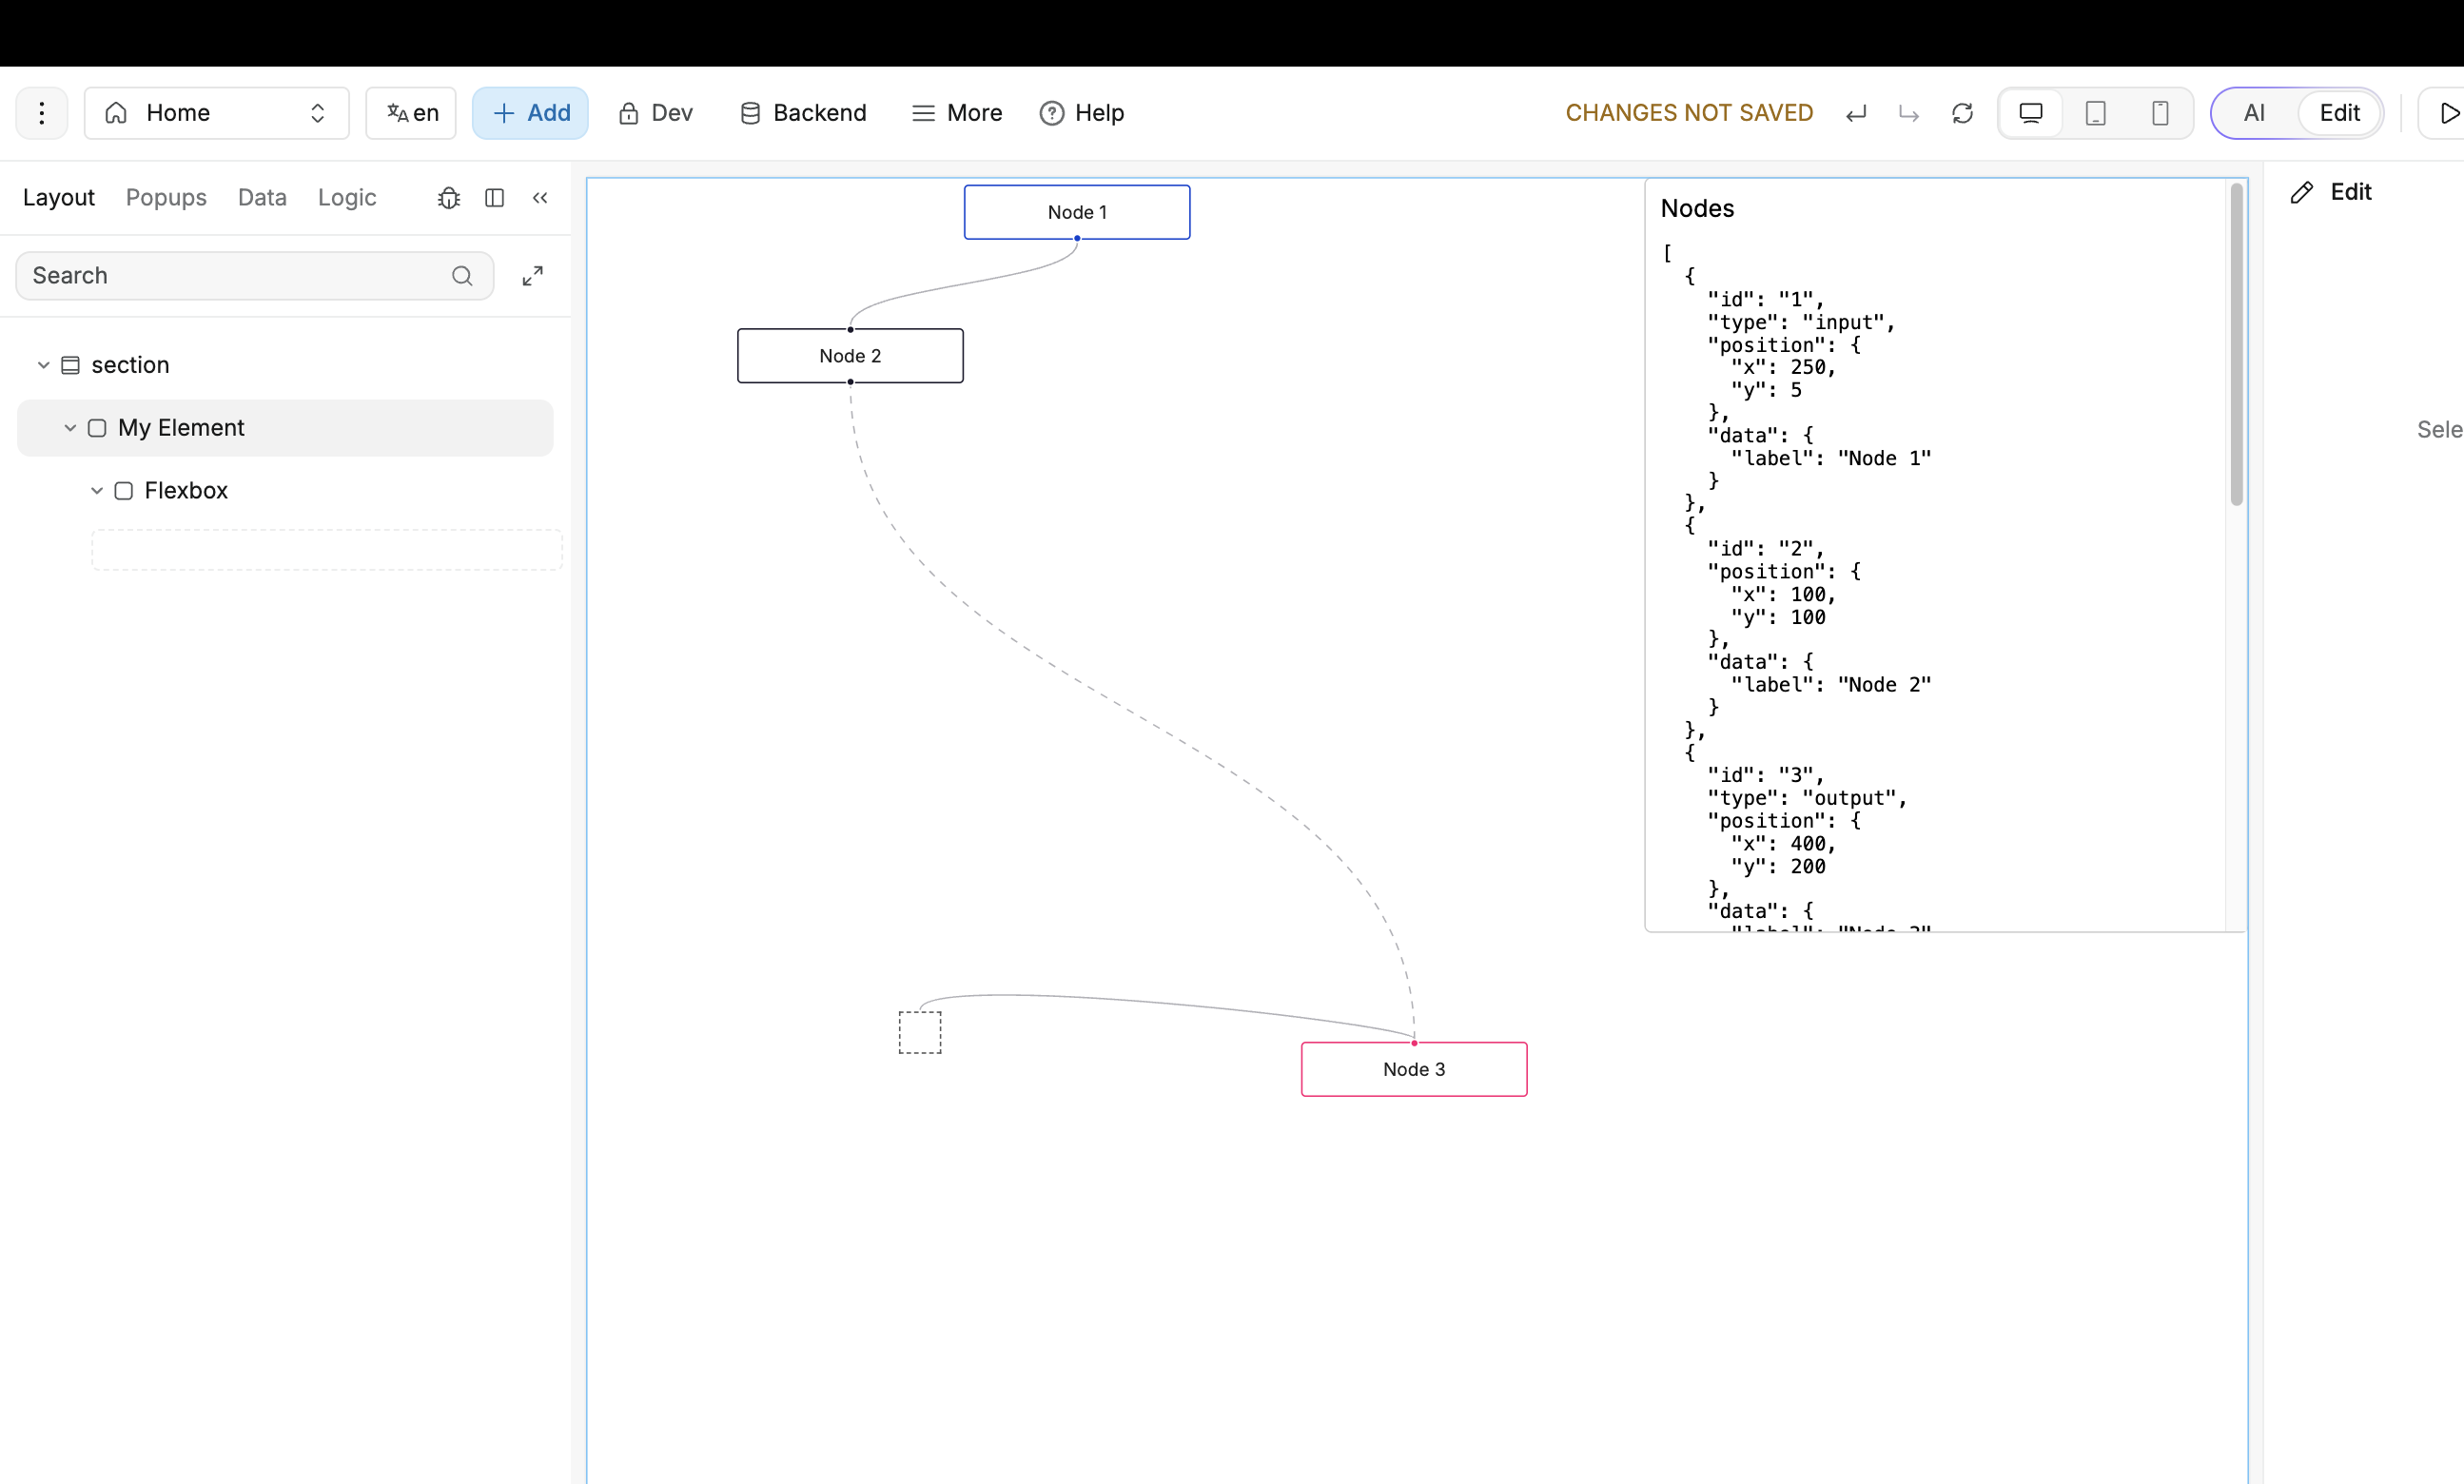Image resolution: width=2464 pixels, height=1484 pixels.
Task: Open the three-dot main menu
Action: pos(42,113)
